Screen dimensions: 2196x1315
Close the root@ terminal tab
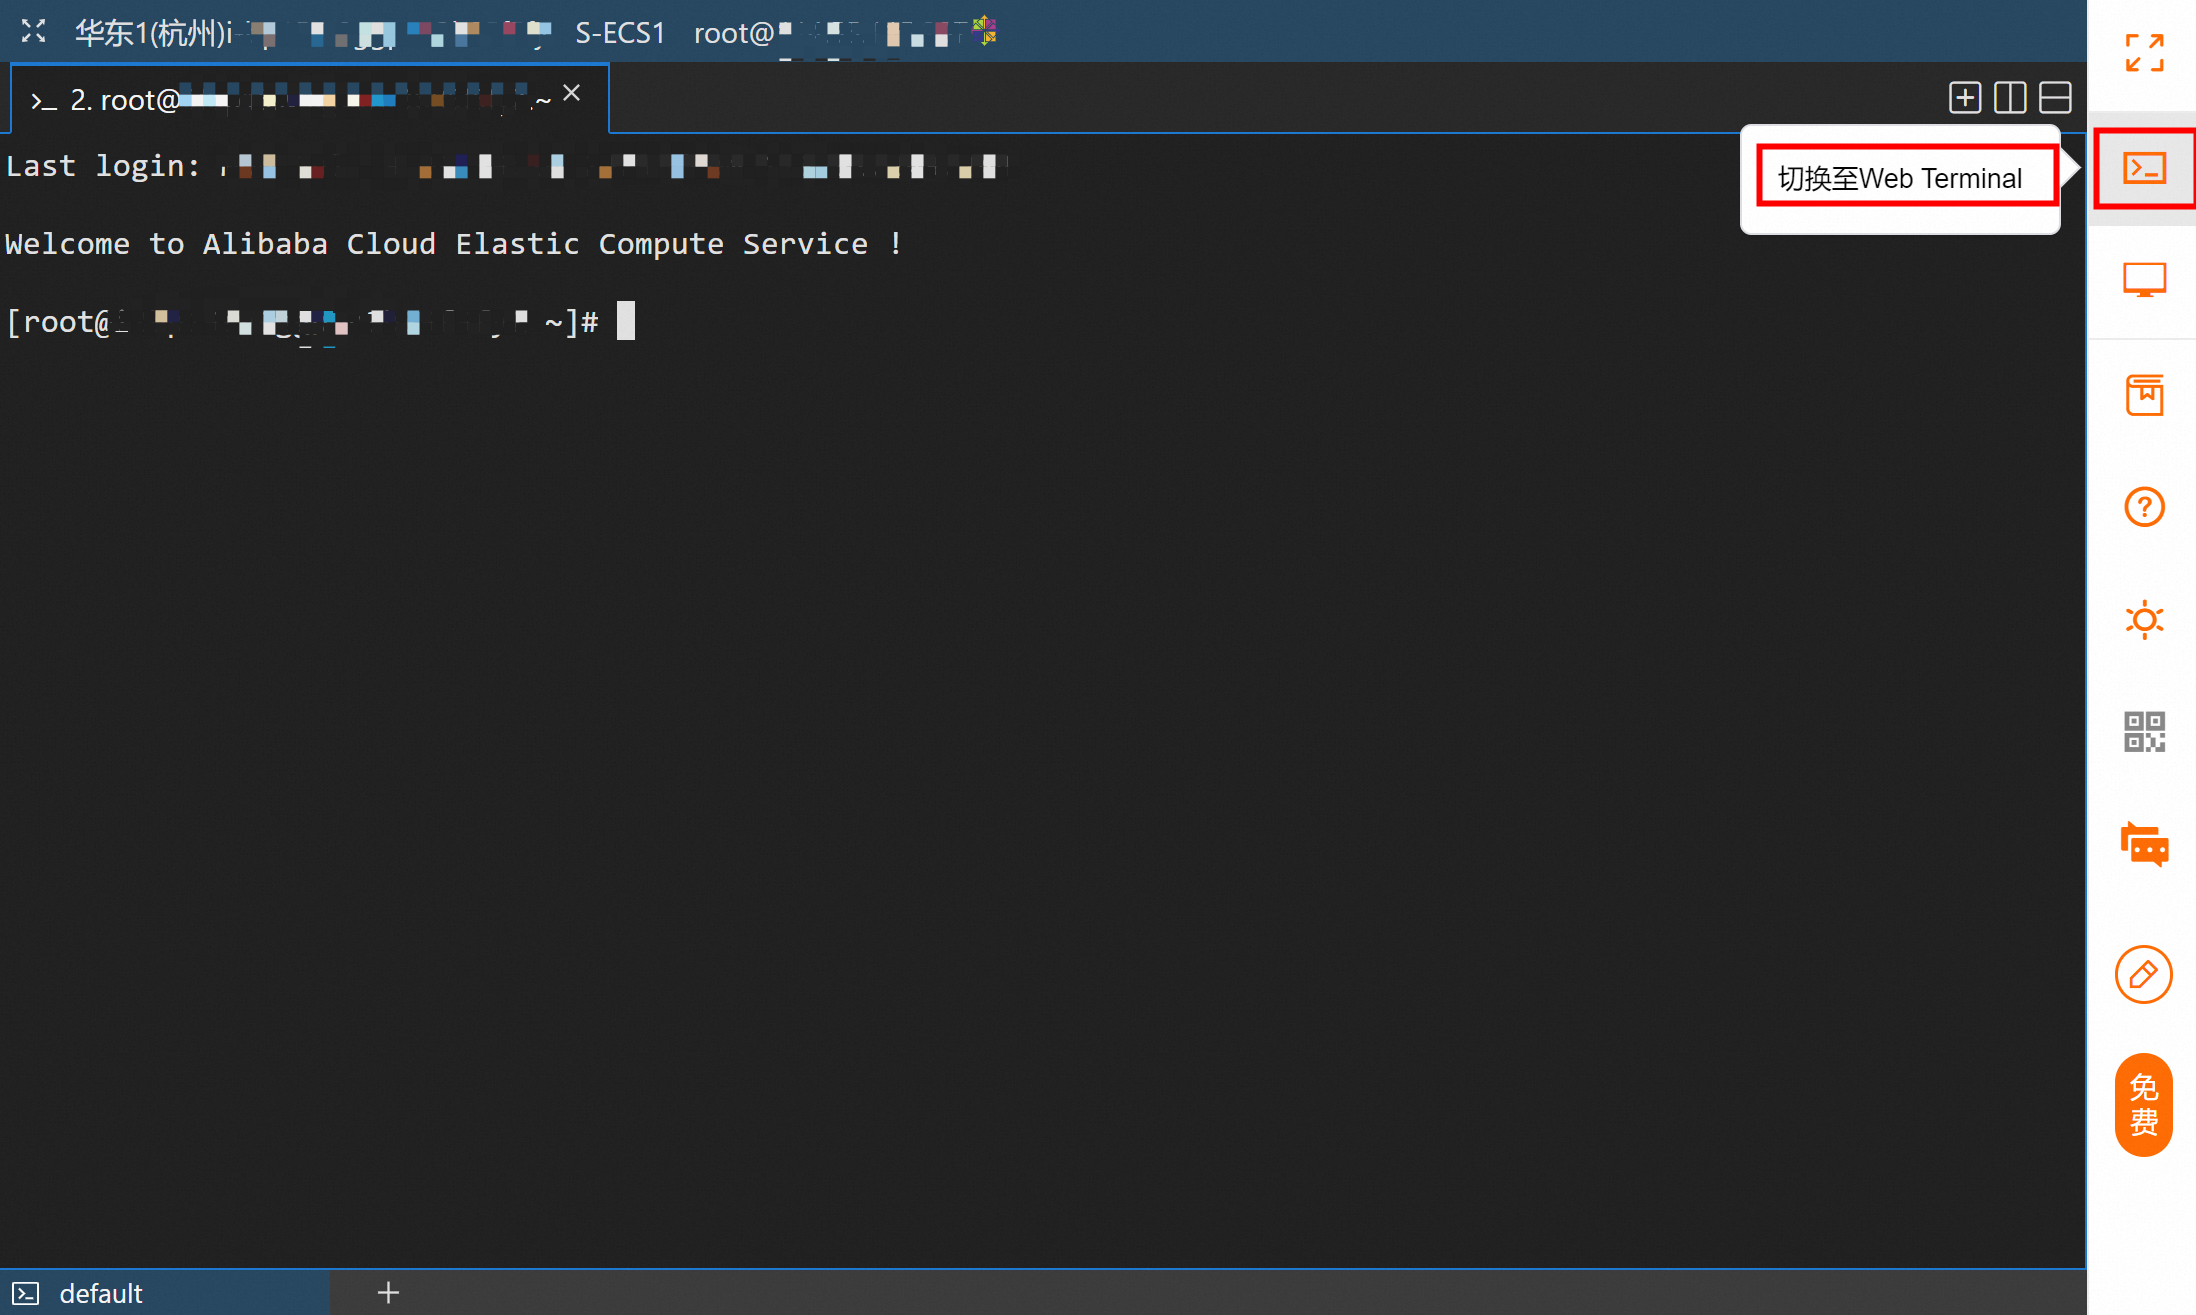tap(571, 93)
